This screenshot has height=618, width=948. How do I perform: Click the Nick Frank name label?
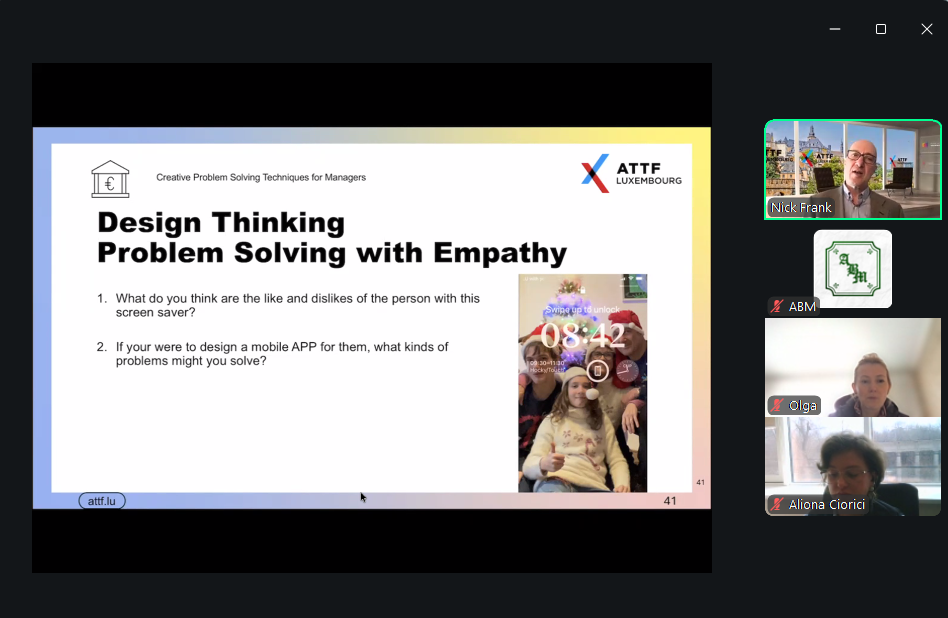click(801, 208)
